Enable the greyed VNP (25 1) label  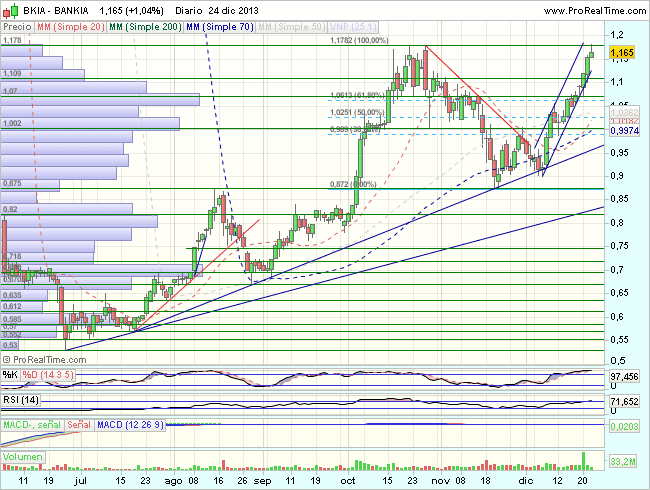click(x=353, y=27)
